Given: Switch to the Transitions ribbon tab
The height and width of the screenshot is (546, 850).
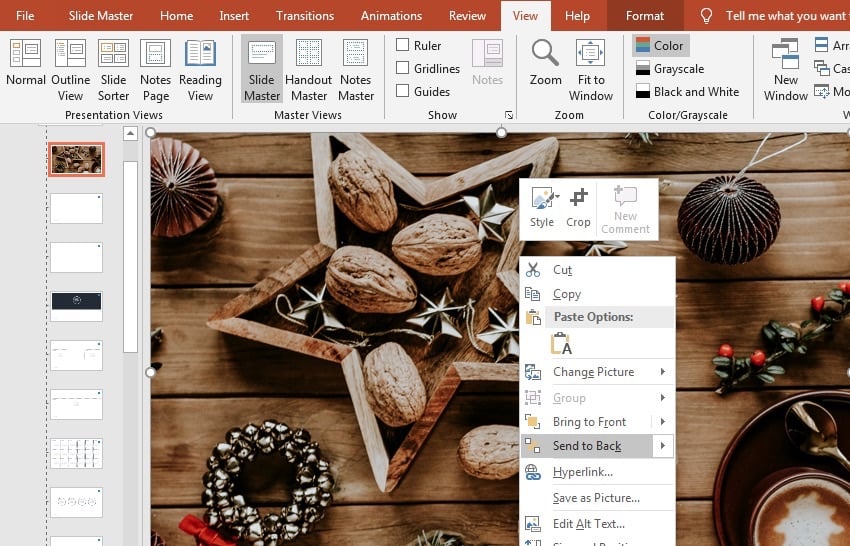Looking at the screenshot, I should coord(305,16).
